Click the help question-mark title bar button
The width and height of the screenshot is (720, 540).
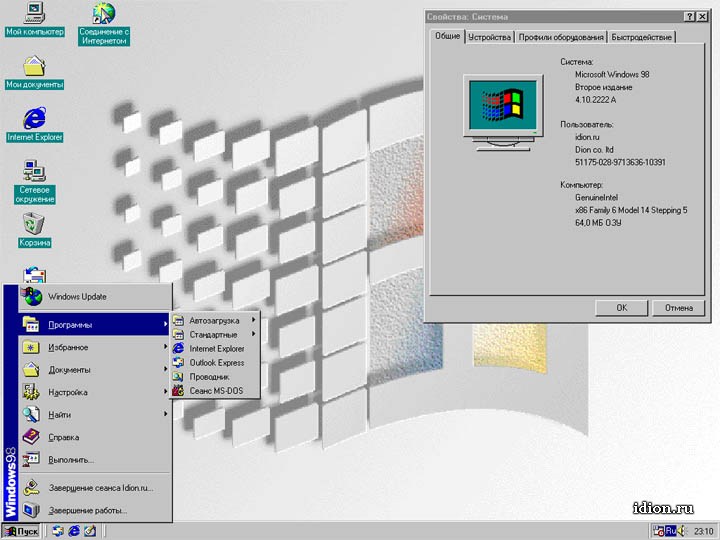(689, 17)
